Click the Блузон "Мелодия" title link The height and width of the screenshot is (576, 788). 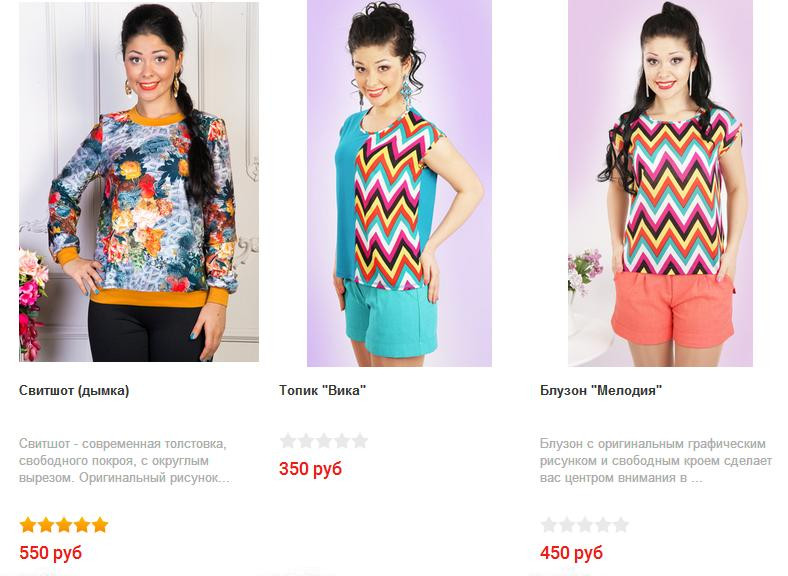point(601,391)
